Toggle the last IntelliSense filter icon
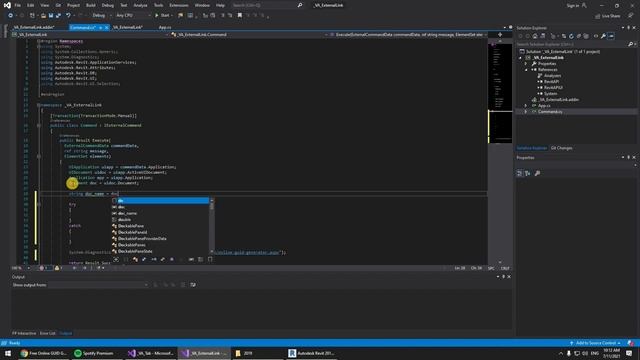This screenshot has width=640, height=360. point(210,259)
